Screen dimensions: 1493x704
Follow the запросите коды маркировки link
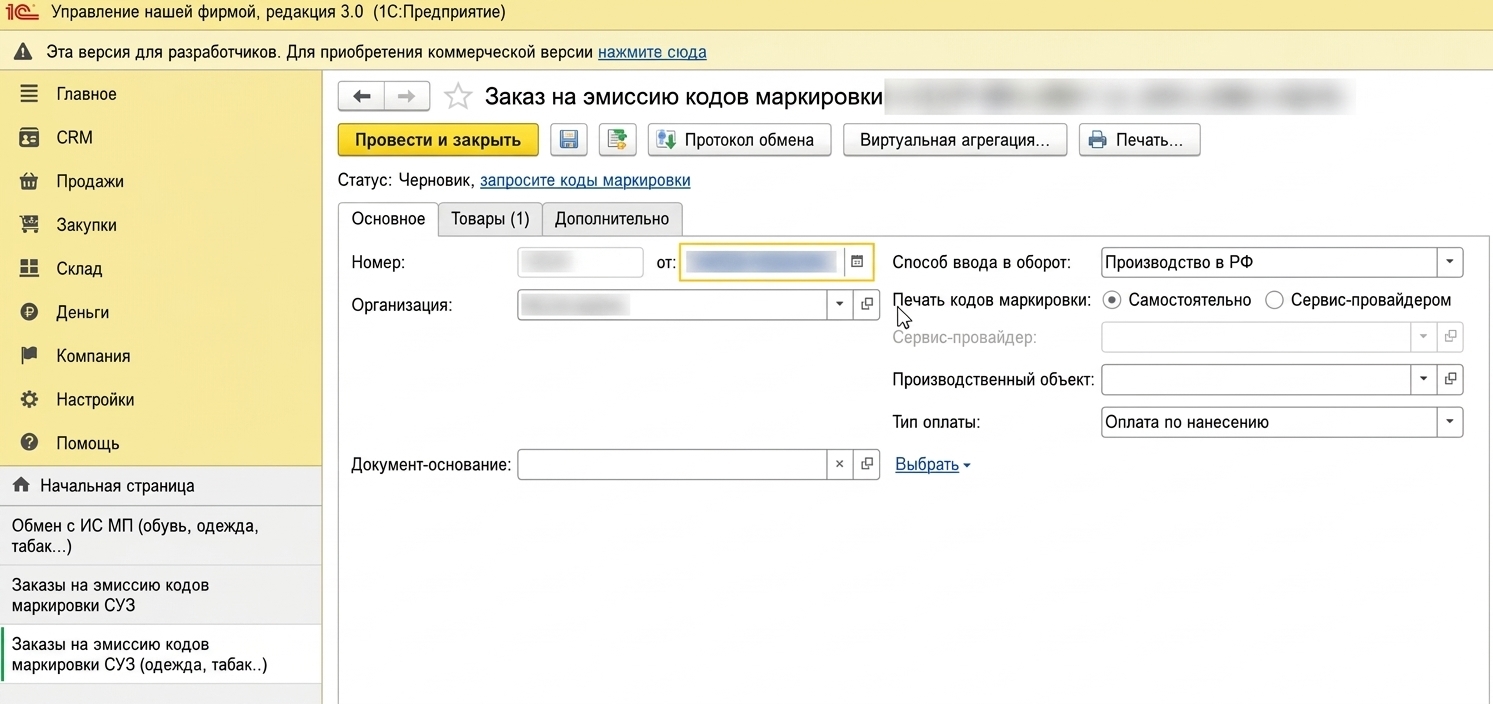585,181
